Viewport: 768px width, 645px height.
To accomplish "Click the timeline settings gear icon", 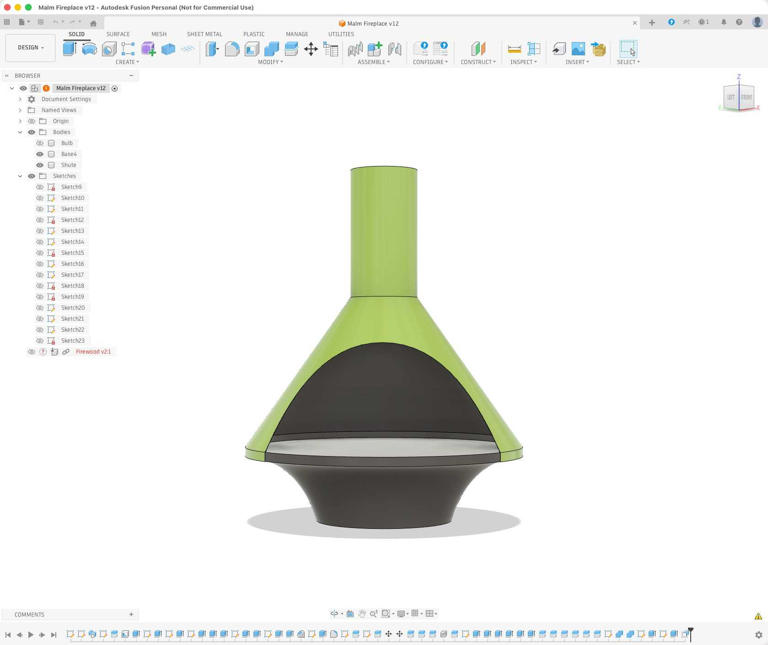I will (x=758, y=634).
